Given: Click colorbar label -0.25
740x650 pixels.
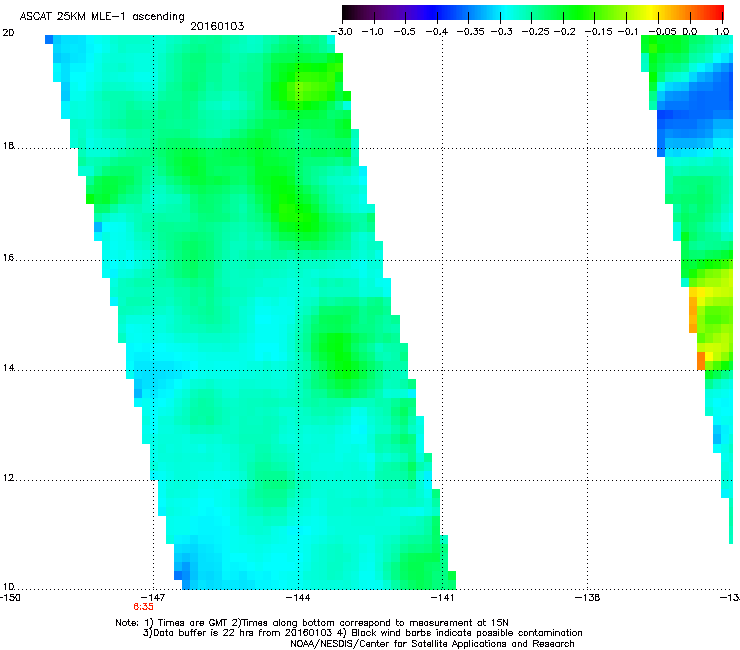Looking at the screenshot, I should (535, 32).
